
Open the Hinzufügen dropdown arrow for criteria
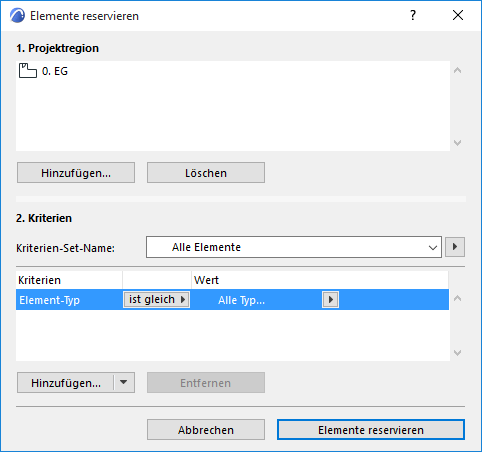pos(124,383)
